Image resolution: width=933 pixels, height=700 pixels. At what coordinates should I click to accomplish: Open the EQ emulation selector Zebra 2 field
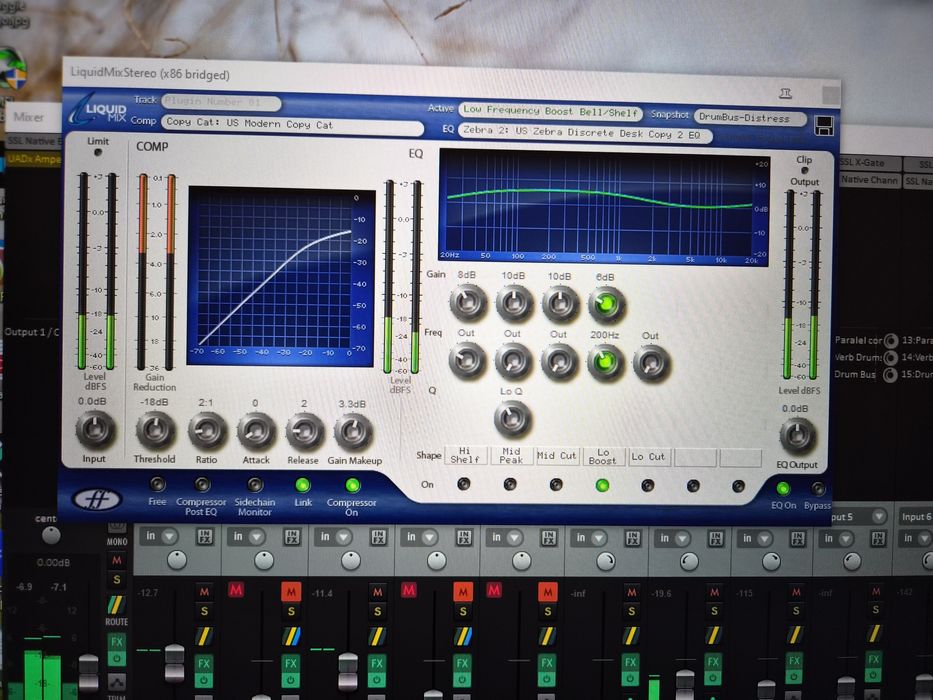click(x=584, y=133)
